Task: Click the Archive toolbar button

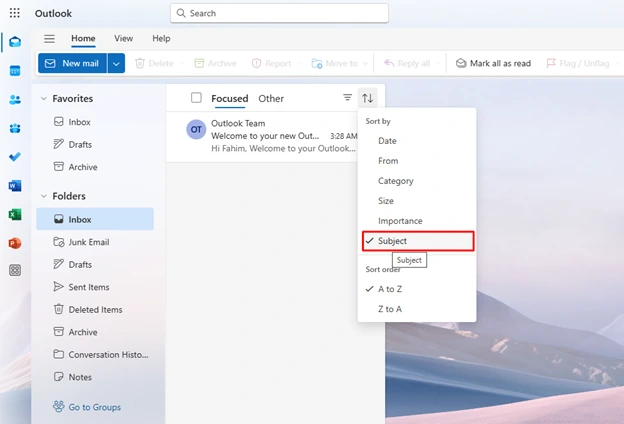Action: [x=215, y=63]
